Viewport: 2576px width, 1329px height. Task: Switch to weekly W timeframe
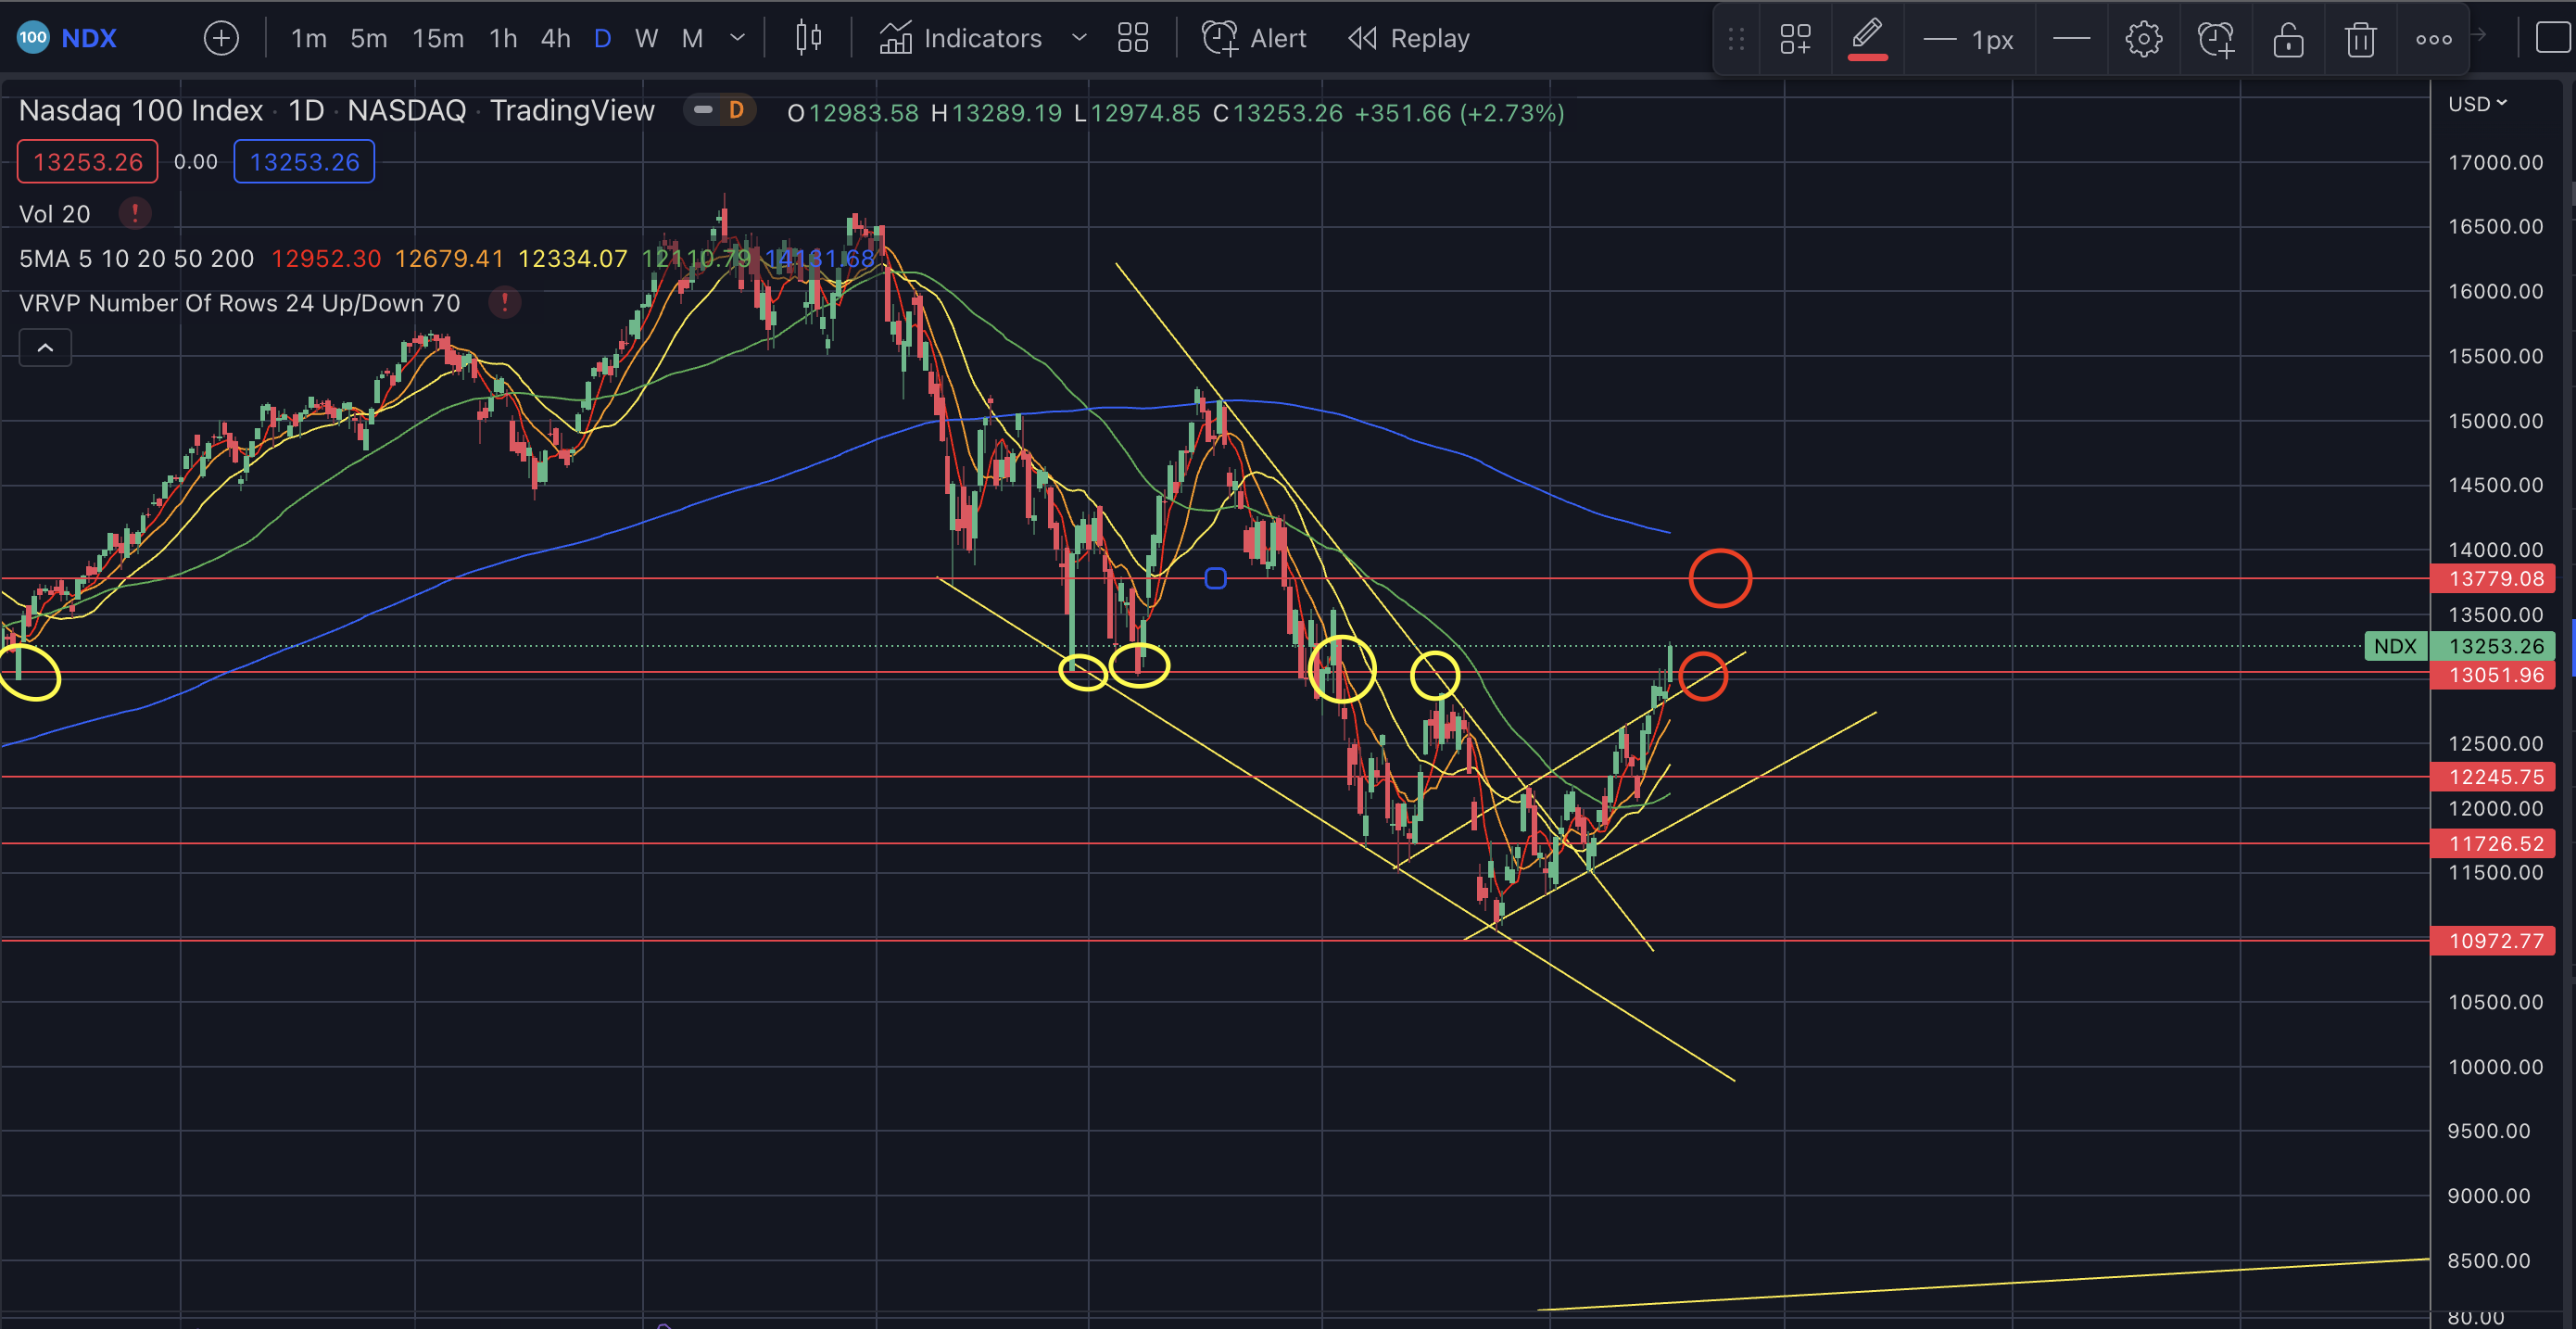(x=646, y=38)
